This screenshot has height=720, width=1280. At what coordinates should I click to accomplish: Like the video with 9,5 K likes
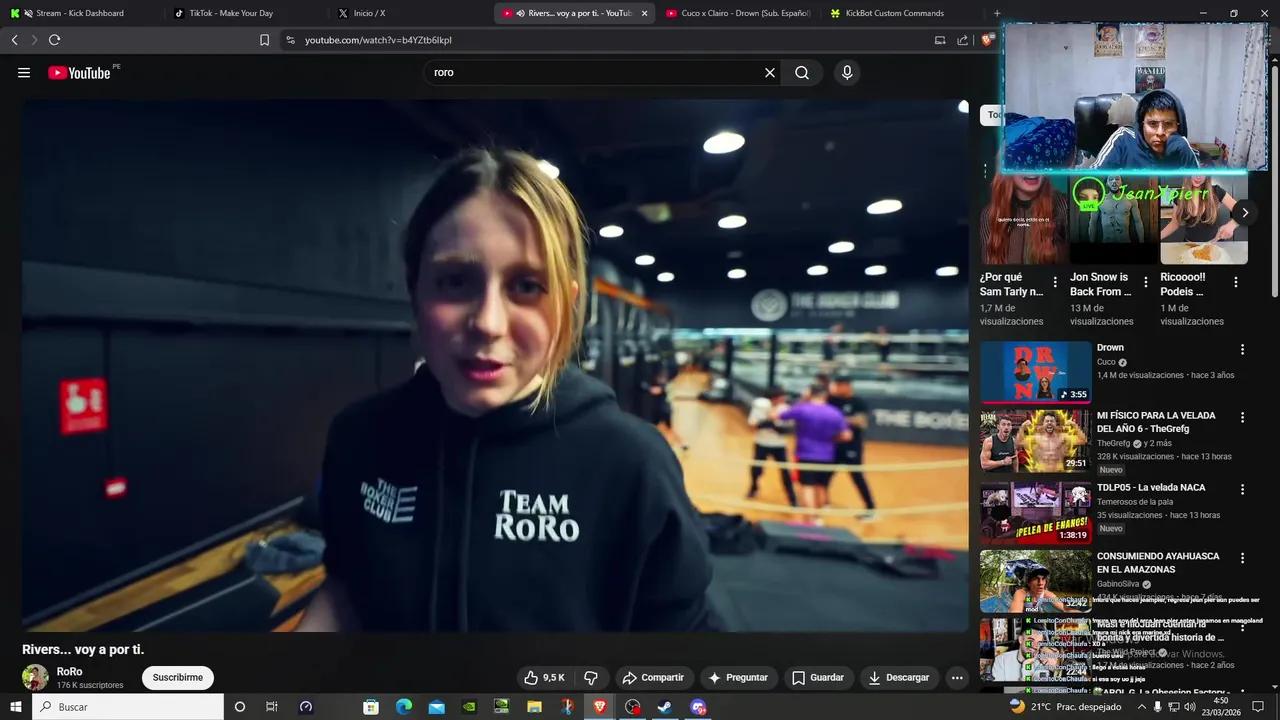point(544,678)
